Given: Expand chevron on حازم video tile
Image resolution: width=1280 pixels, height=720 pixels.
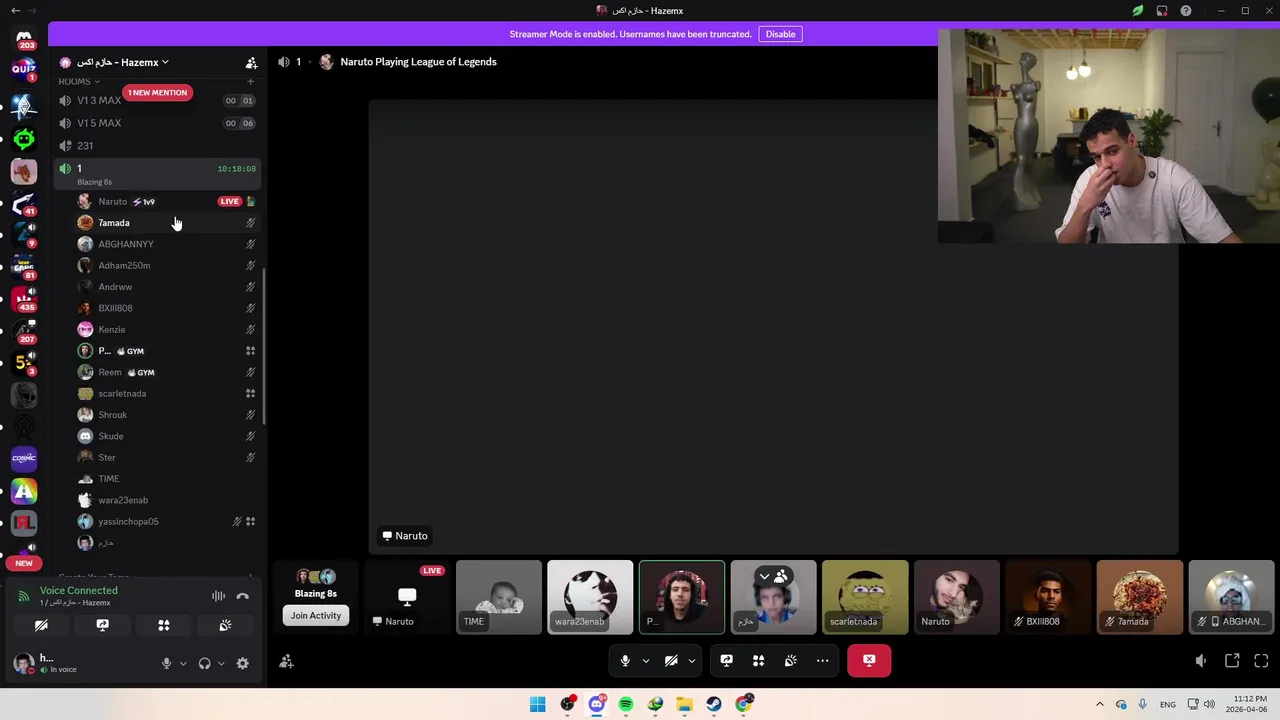Looking at the screenshot, I should (765, 577).
